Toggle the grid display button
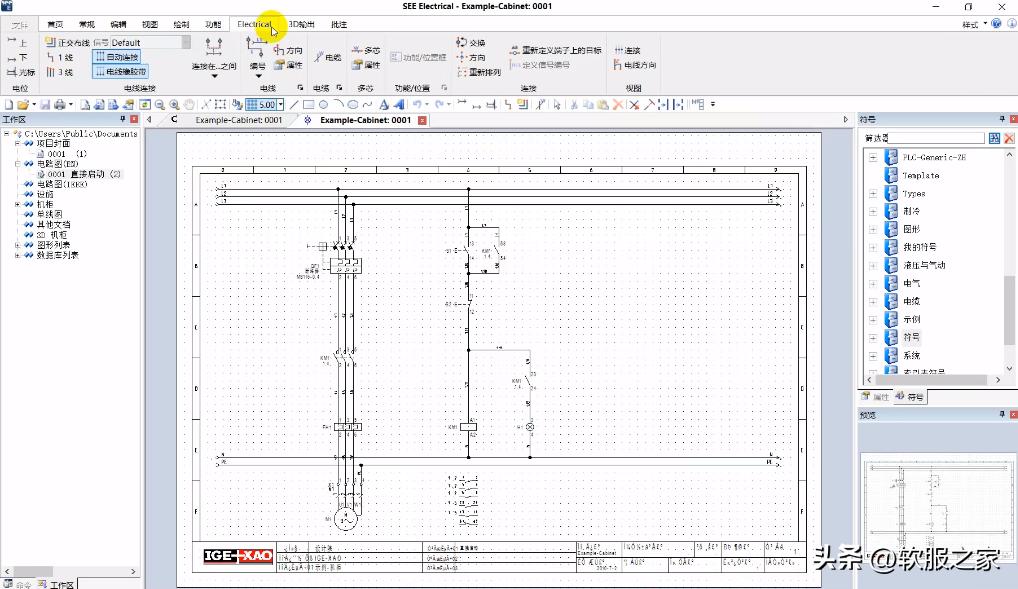Screen dimensions: 1018x589 coord(252,104)
